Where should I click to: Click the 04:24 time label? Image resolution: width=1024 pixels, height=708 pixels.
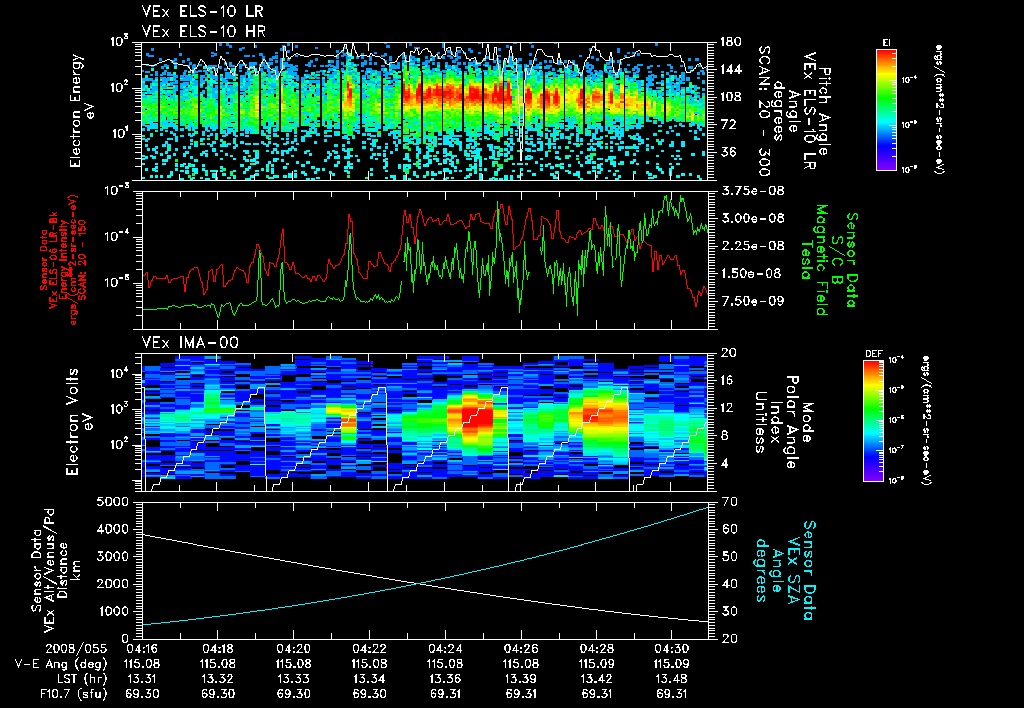click(x=445, y=649)
